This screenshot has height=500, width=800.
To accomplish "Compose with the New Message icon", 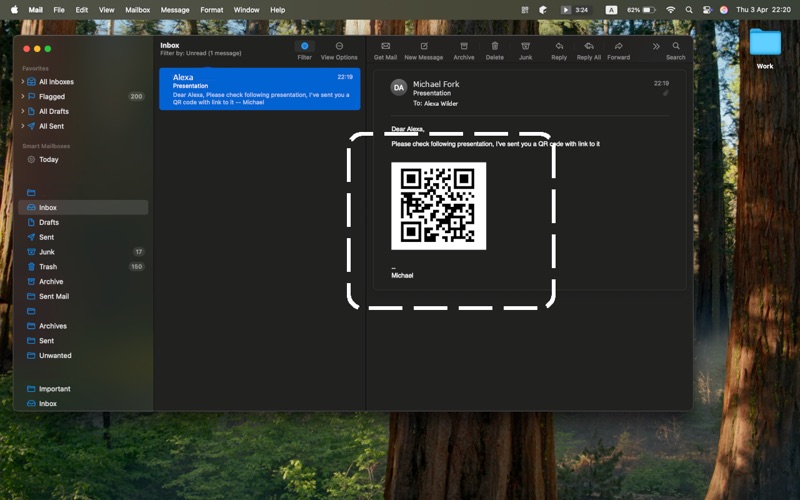I will point(423,46).
